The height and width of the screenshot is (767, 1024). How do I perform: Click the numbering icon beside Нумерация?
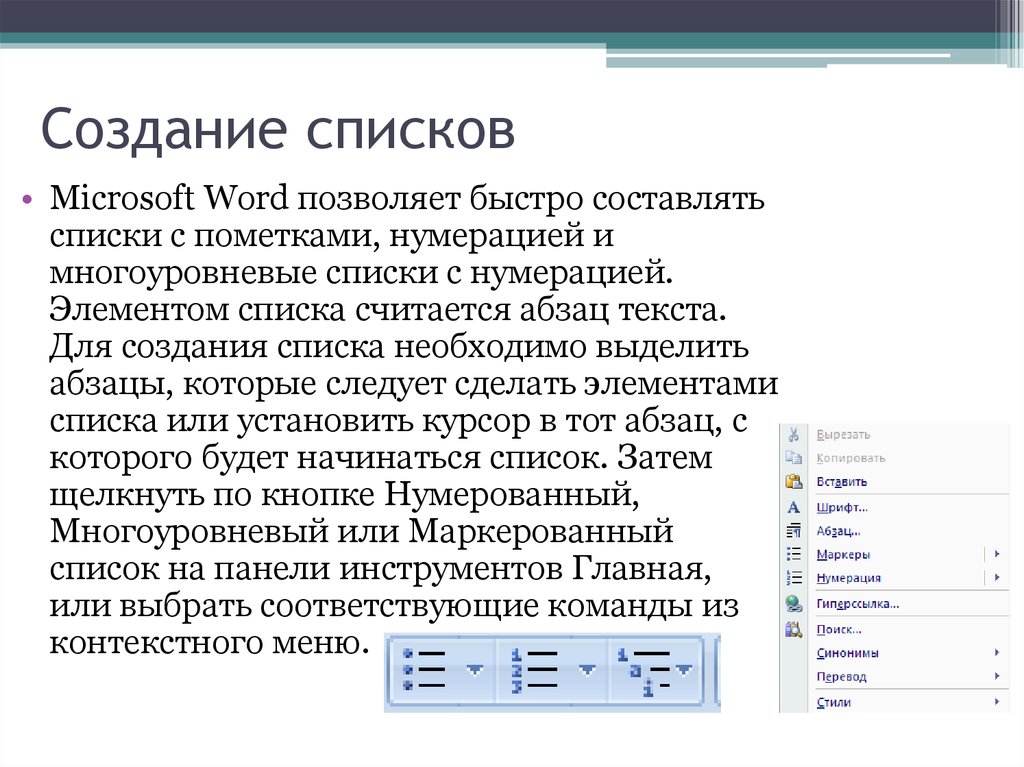click(x=793, y=578)
